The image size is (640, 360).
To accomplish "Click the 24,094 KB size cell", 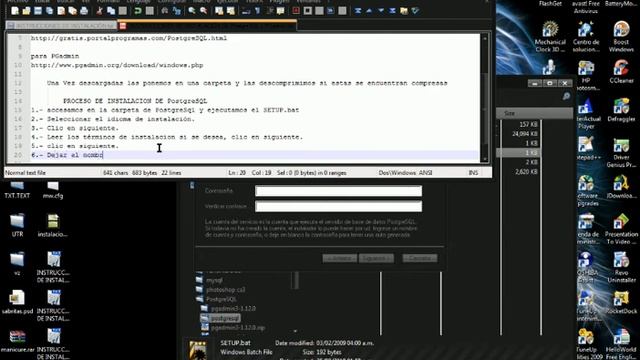I will [525, 134].
